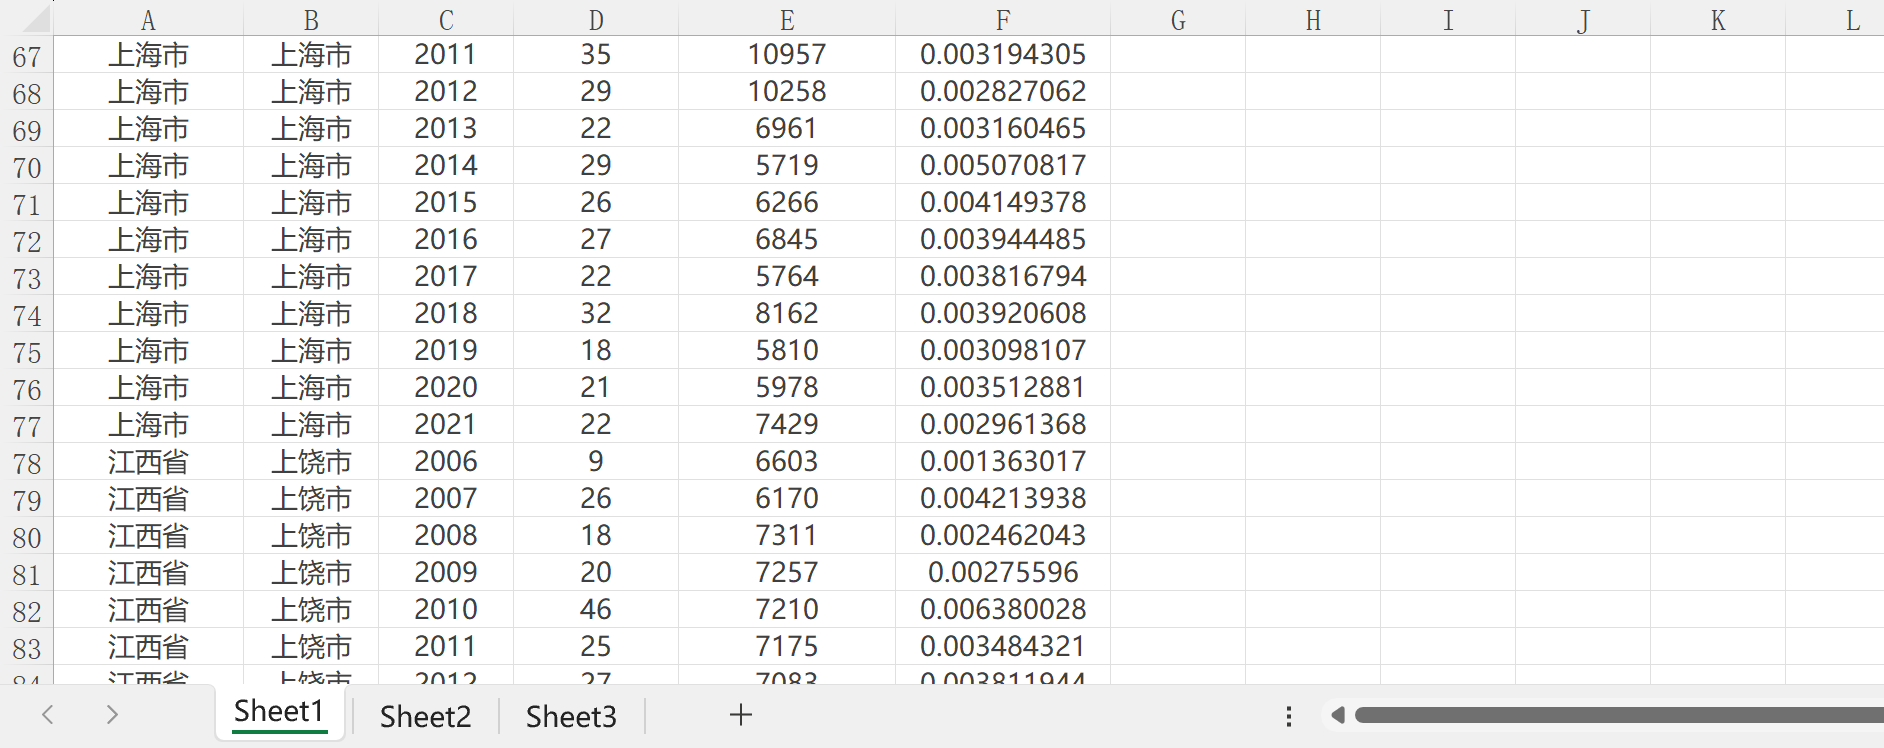1884x748 pixels.
Task: Click the horizontal scrollbar thumb
Action: (x=1619, y=715)
